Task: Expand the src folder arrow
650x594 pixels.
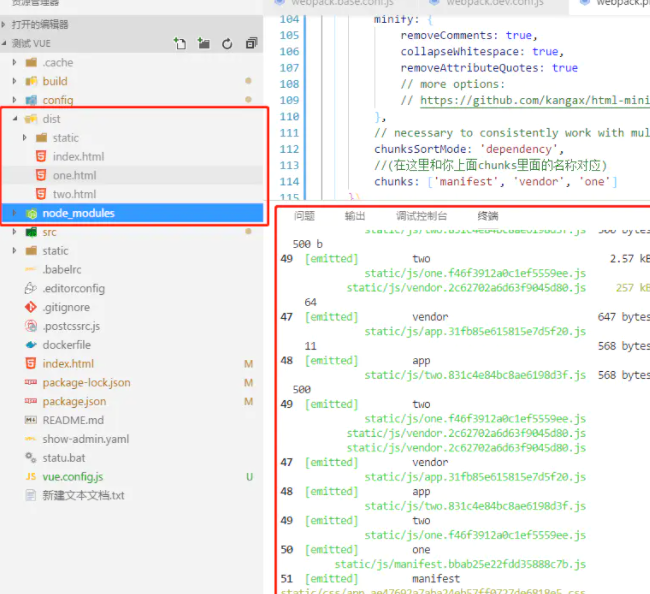Action: point(15,232)
